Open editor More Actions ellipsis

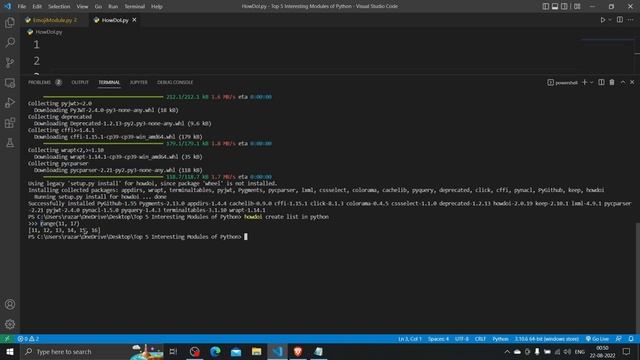pos(631,20)
